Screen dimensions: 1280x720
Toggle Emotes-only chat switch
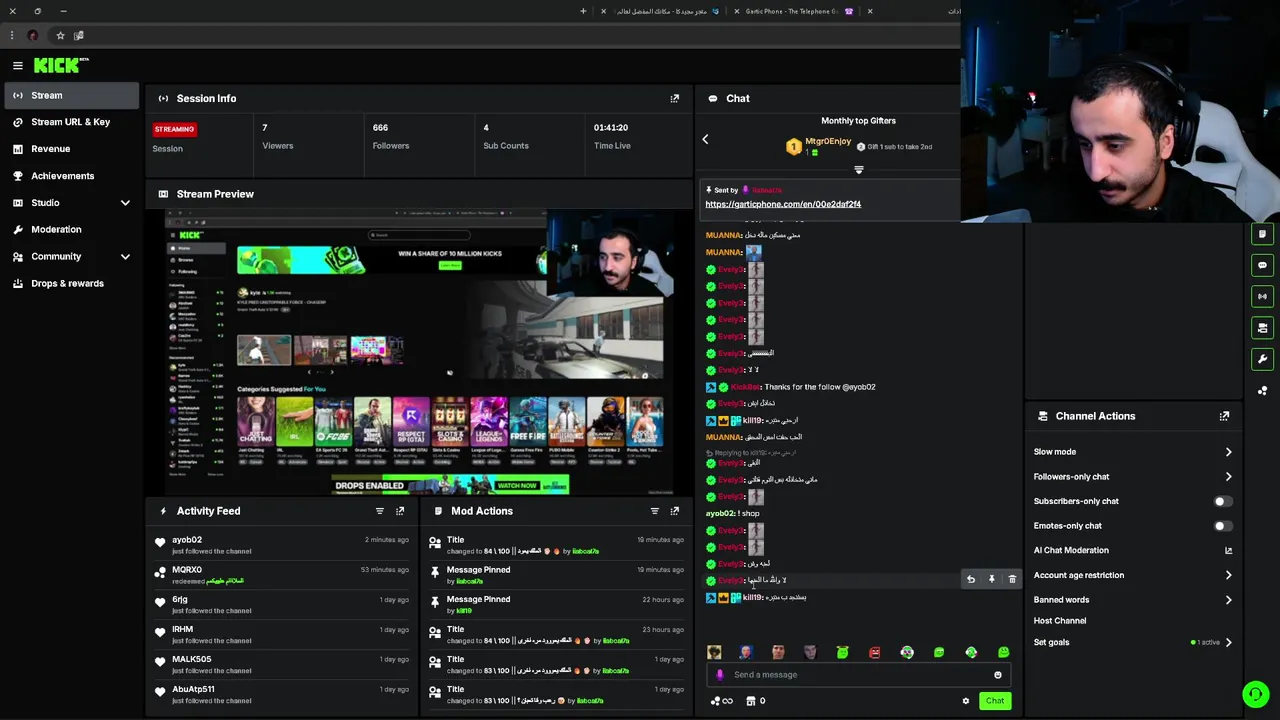coord(1223,526)
